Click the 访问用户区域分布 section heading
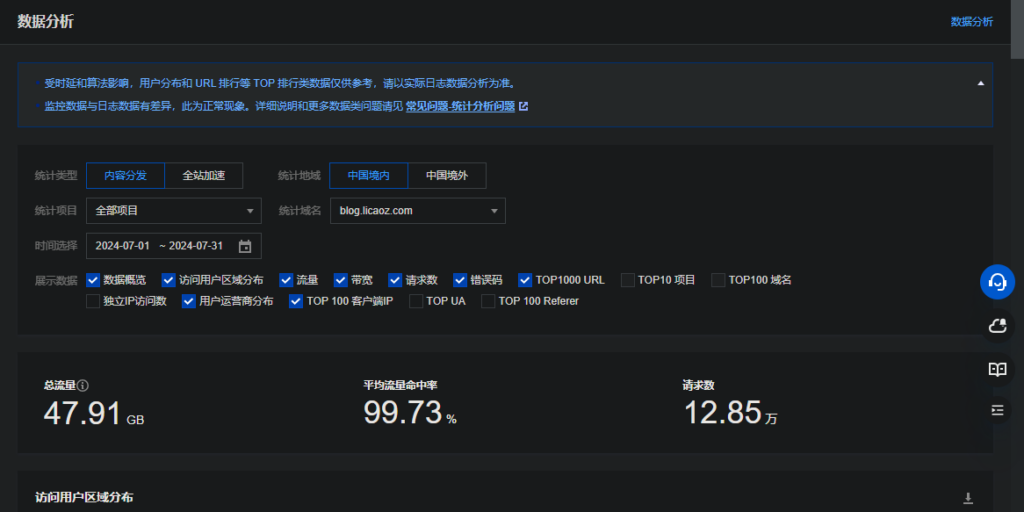The height and width of the screenshot is (512, 1024). pyautogui.click(x=84, y=498)
